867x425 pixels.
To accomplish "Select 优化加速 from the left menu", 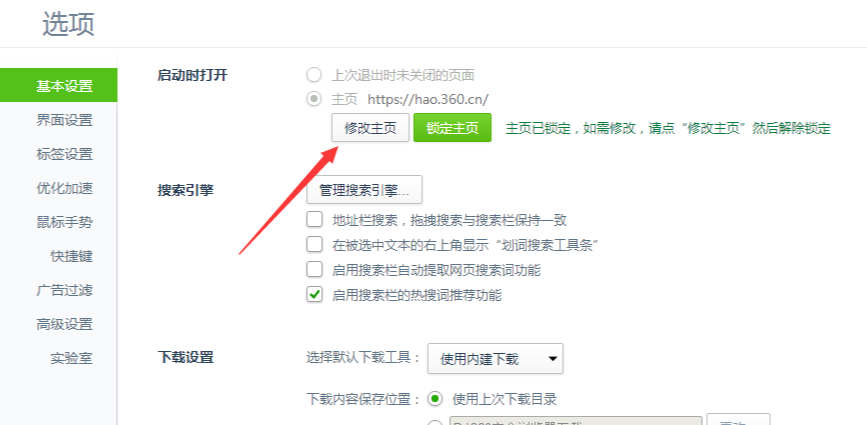I will click(x=64, y=188).
